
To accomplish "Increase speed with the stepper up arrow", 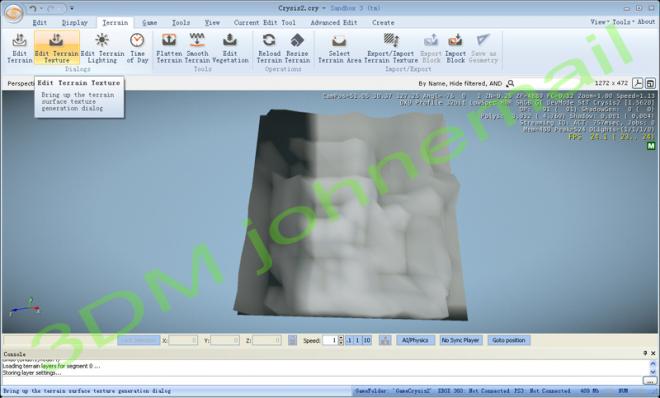I will 341,337.
